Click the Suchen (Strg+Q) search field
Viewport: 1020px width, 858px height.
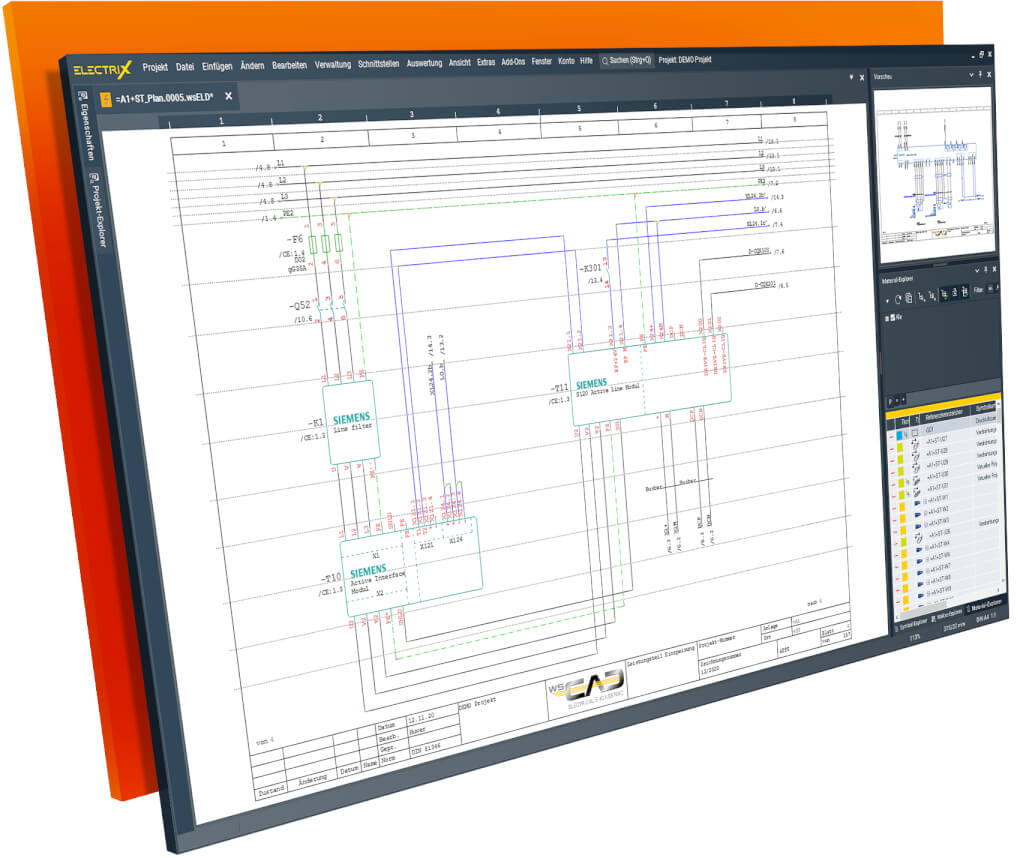click(x=626, y=60)
